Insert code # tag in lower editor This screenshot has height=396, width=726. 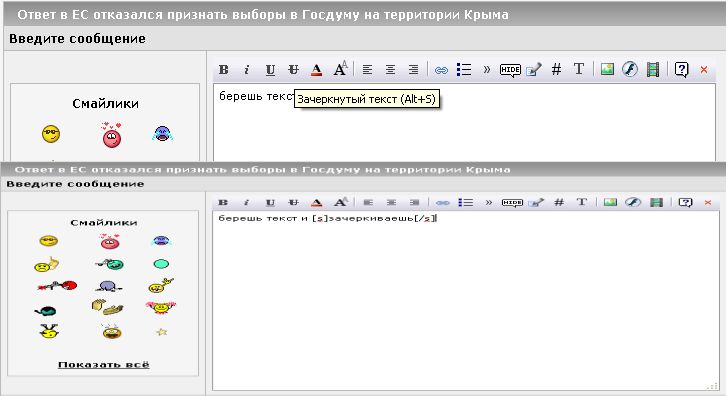(x=559, y=202)
